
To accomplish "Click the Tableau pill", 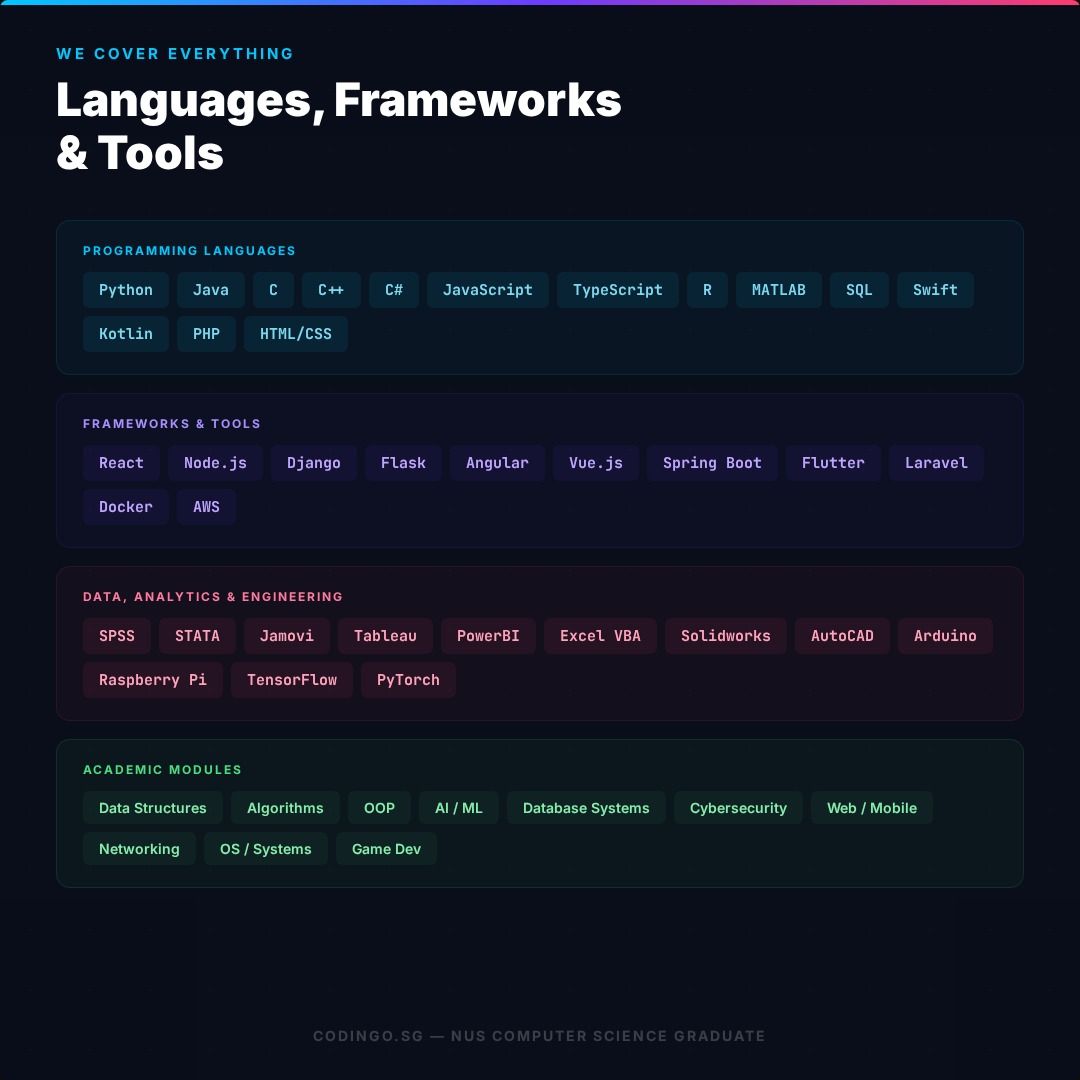I will click(385, 636).
